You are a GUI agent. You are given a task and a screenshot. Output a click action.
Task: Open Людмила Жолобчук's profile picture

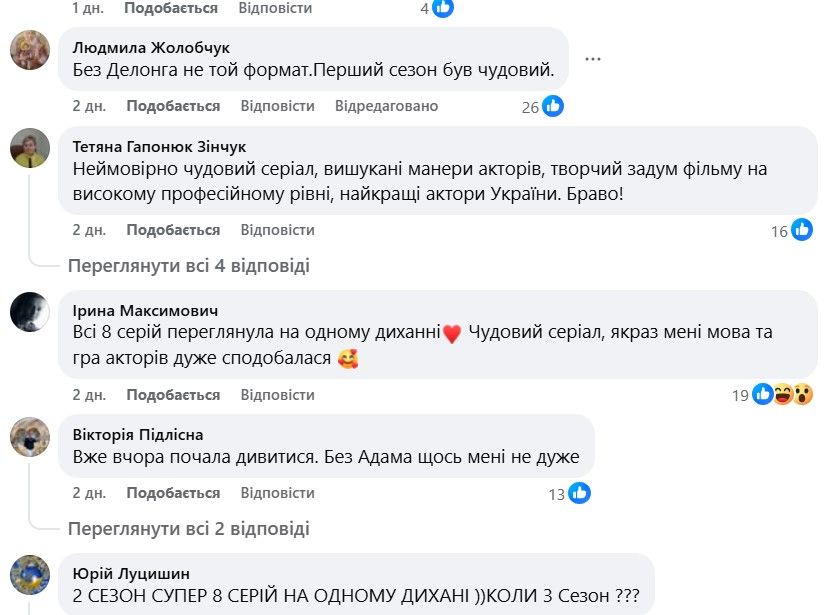click(30, 50)
